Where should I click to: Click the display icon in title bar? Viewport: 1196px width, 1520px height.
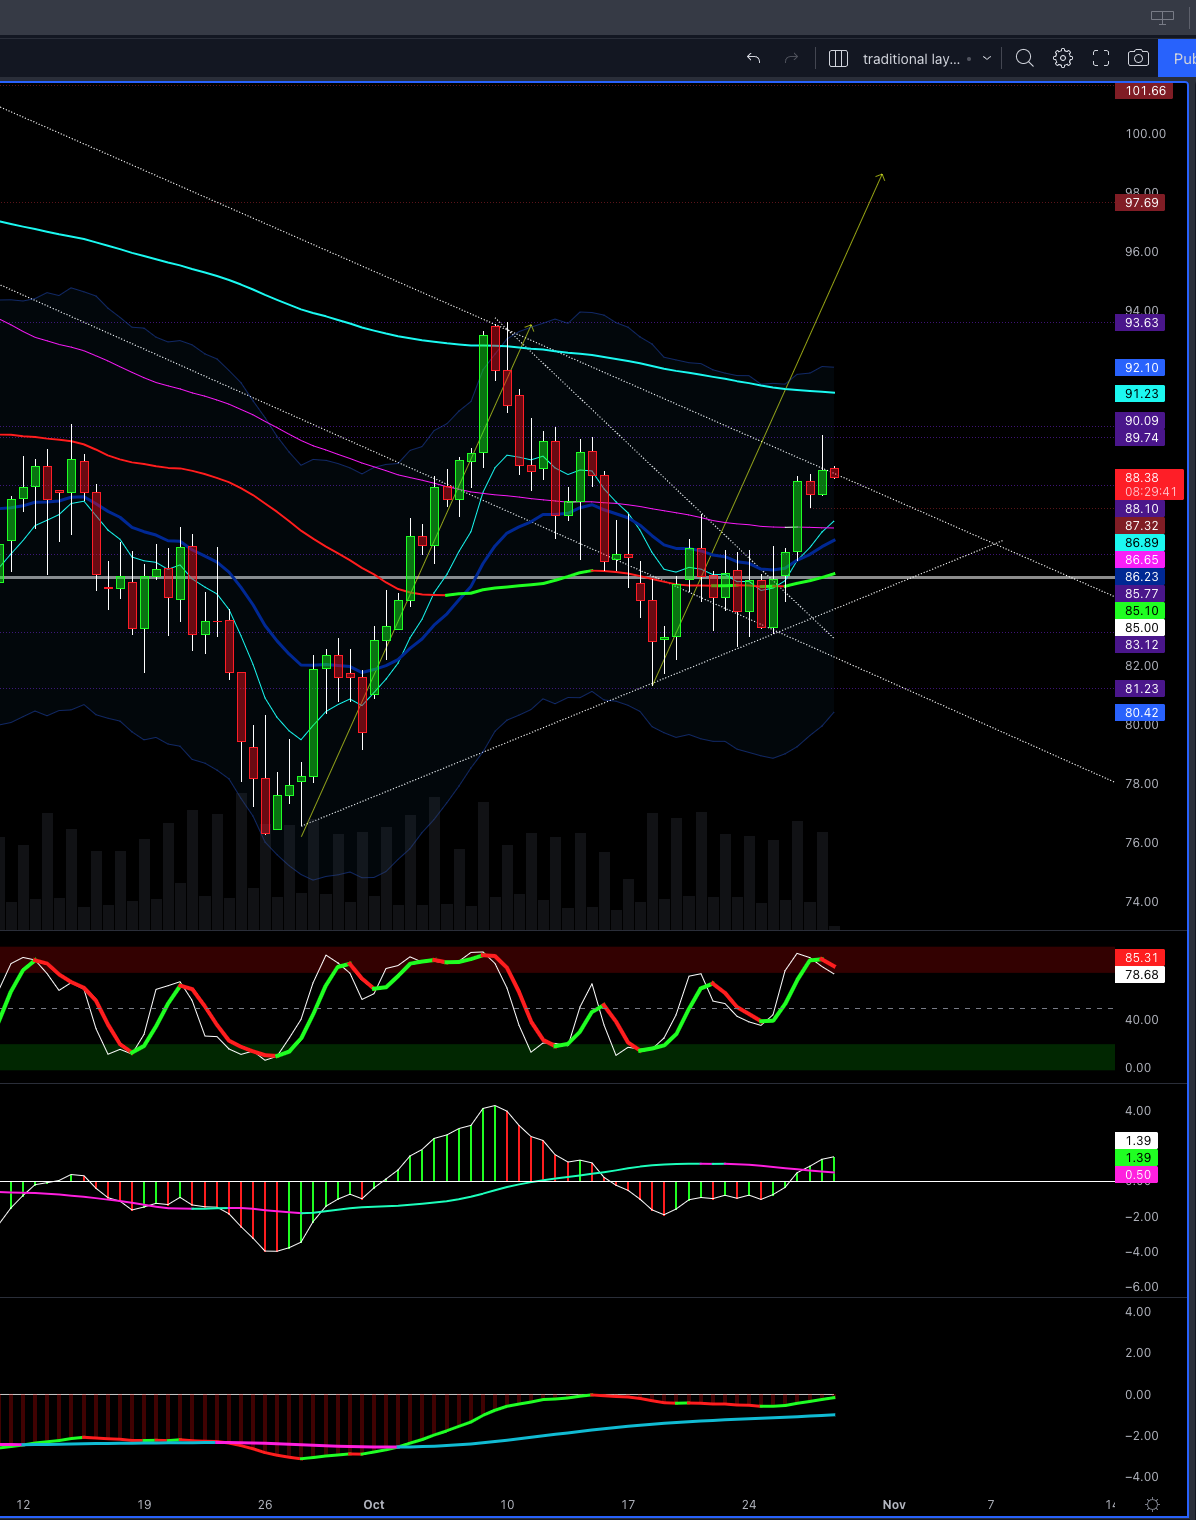(1162, 17)
